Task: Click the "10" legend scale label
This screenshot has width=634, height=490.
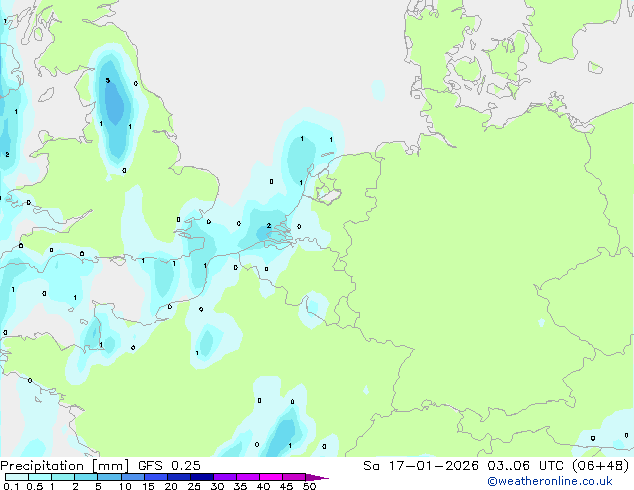Action: pos(125,486)
